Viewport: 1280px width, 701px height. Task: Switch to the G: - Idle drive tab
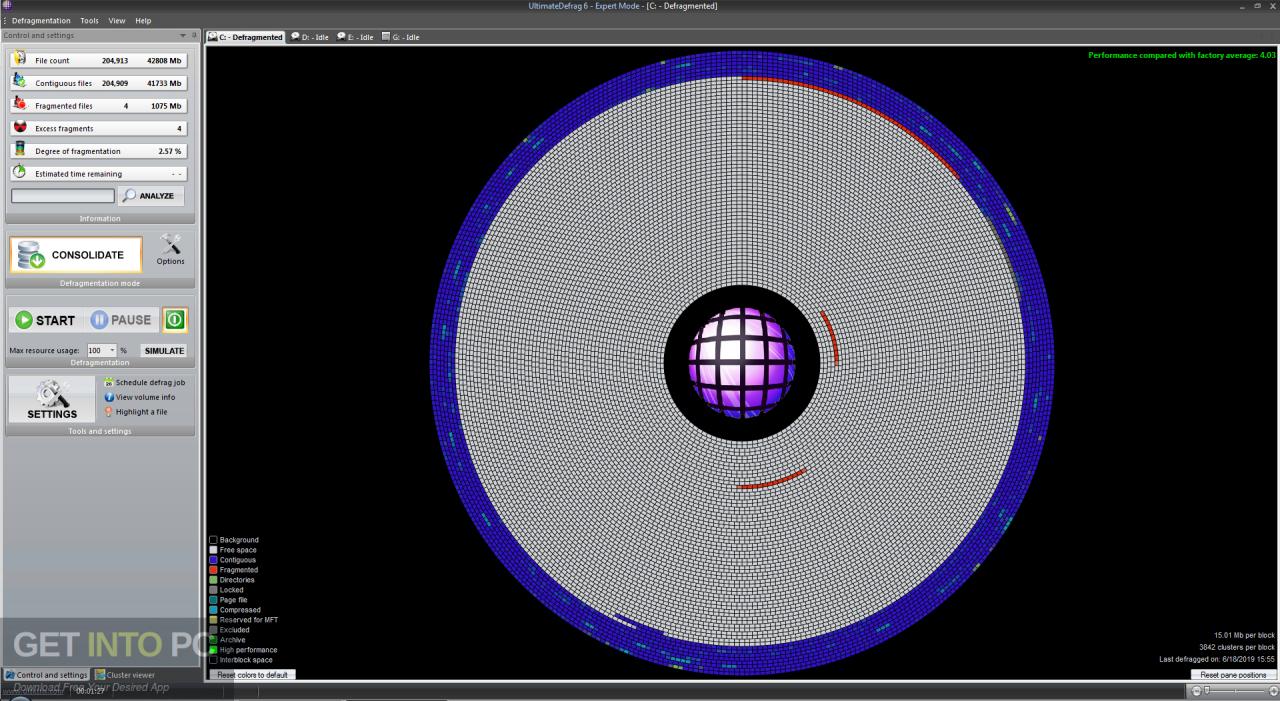(400, 37)
